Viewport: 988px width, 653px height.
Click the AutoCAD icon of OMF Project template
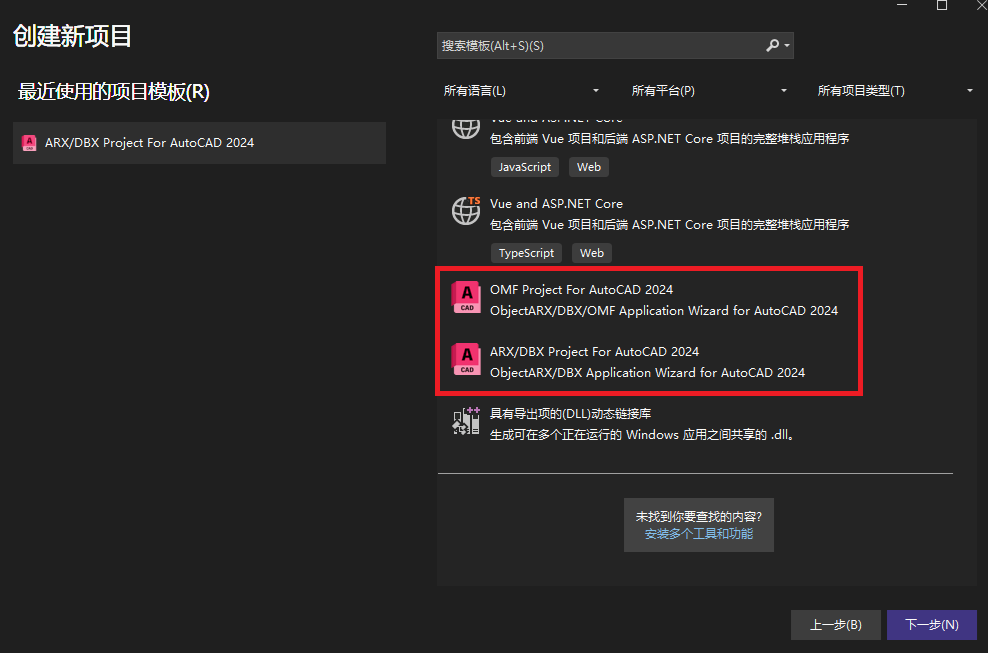pyautogui.click(x=466, y=296)
